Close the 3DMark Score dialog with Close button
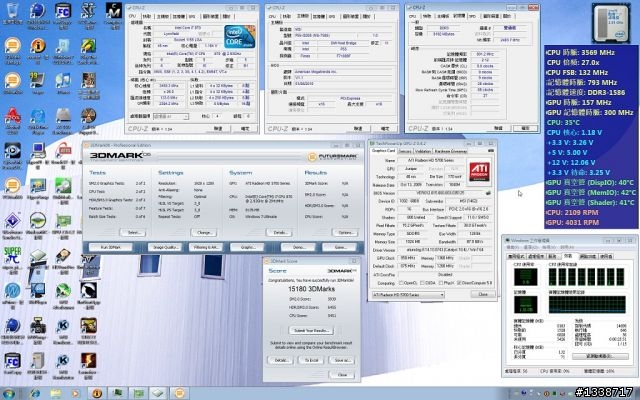Image resolution: width=640 pixels, height=400 pixels. pos(342,375)
